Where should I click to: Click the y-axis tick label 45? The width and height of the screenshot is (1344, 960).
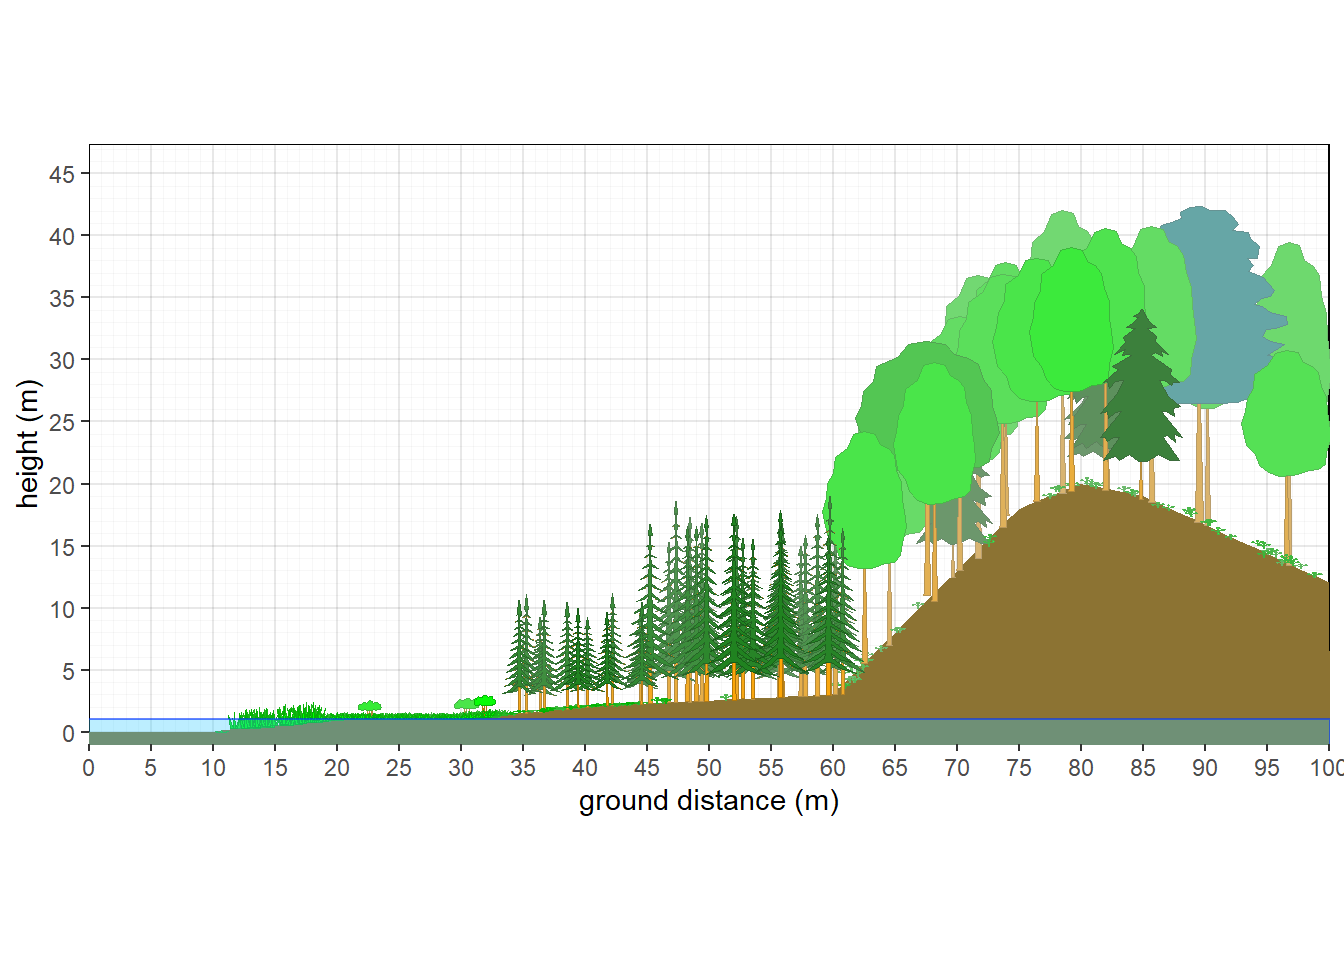point(62,174)
